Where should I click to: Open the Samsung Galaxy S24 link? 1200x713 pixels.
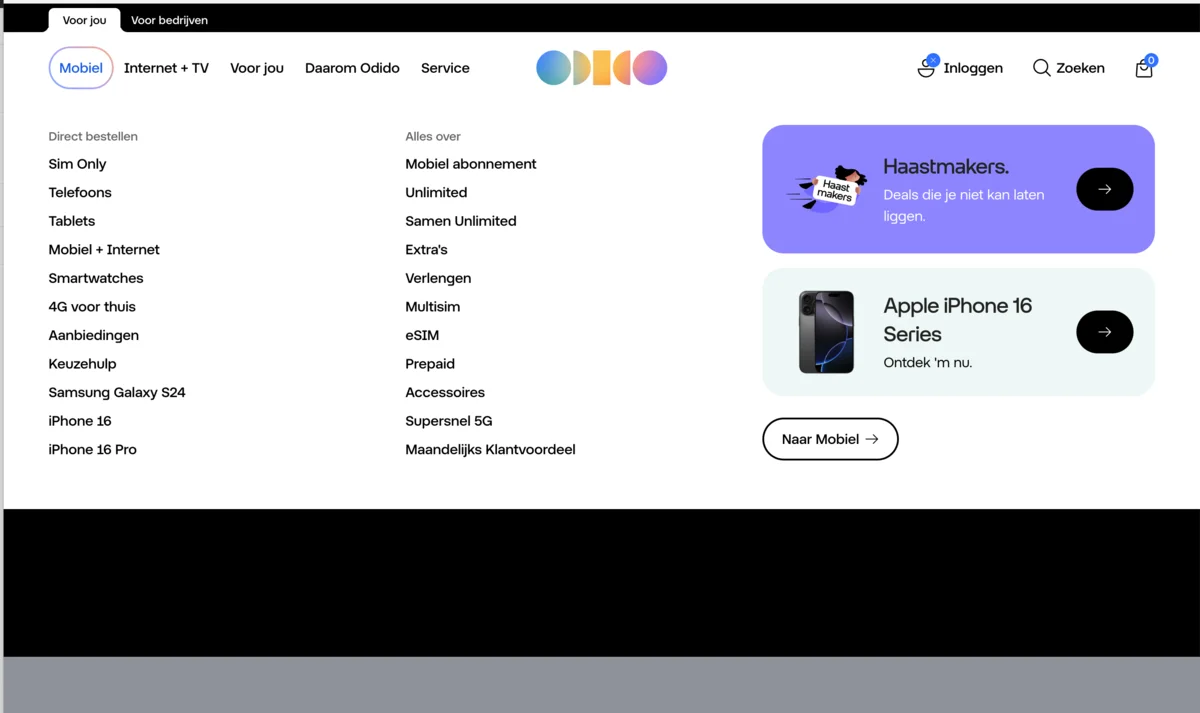tap(117, 392)
